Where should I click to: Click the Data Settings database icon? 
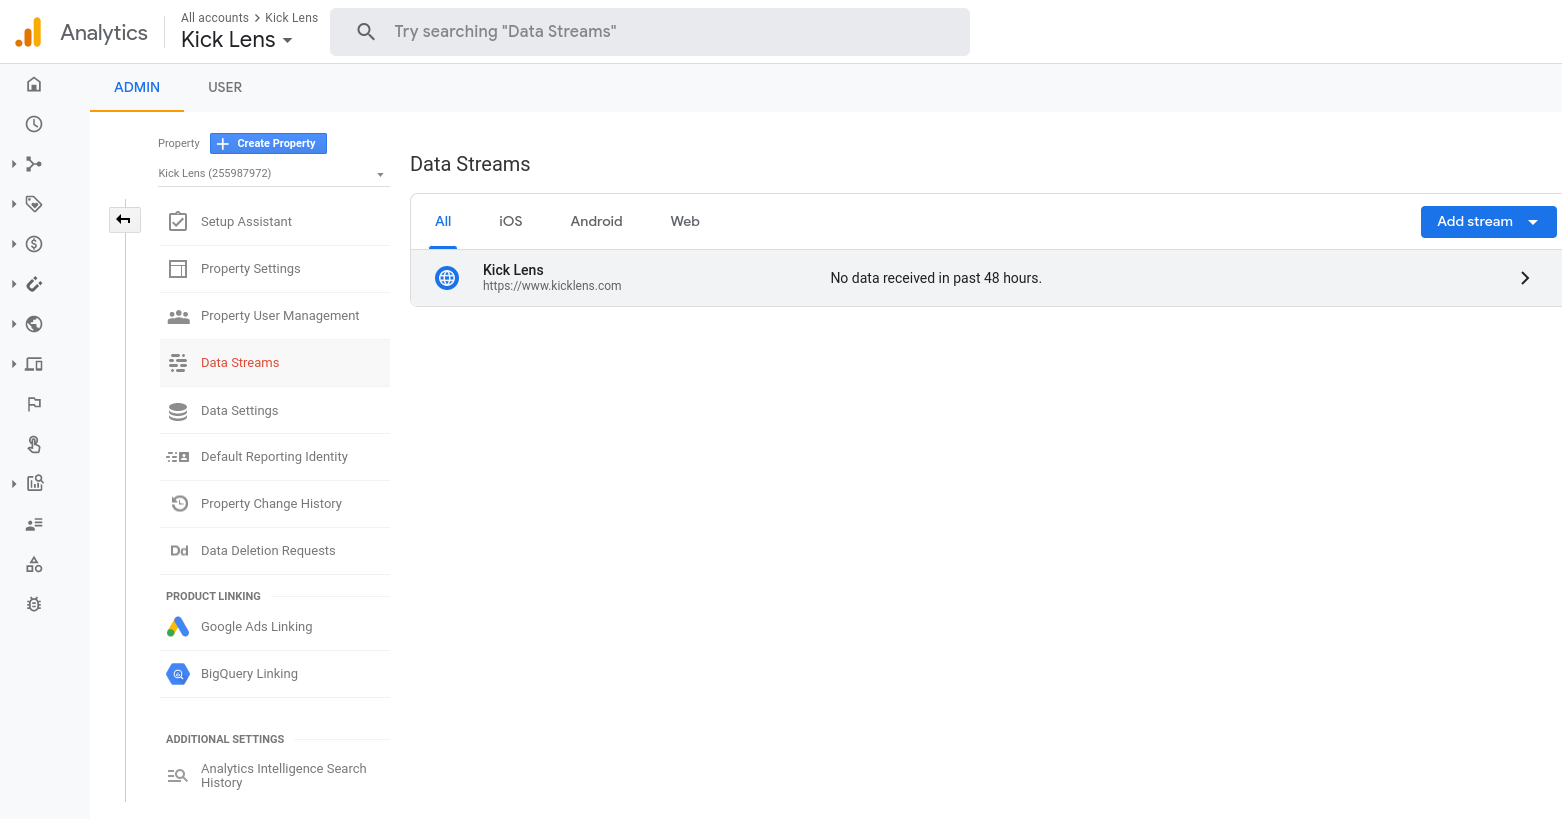[178, 411]
